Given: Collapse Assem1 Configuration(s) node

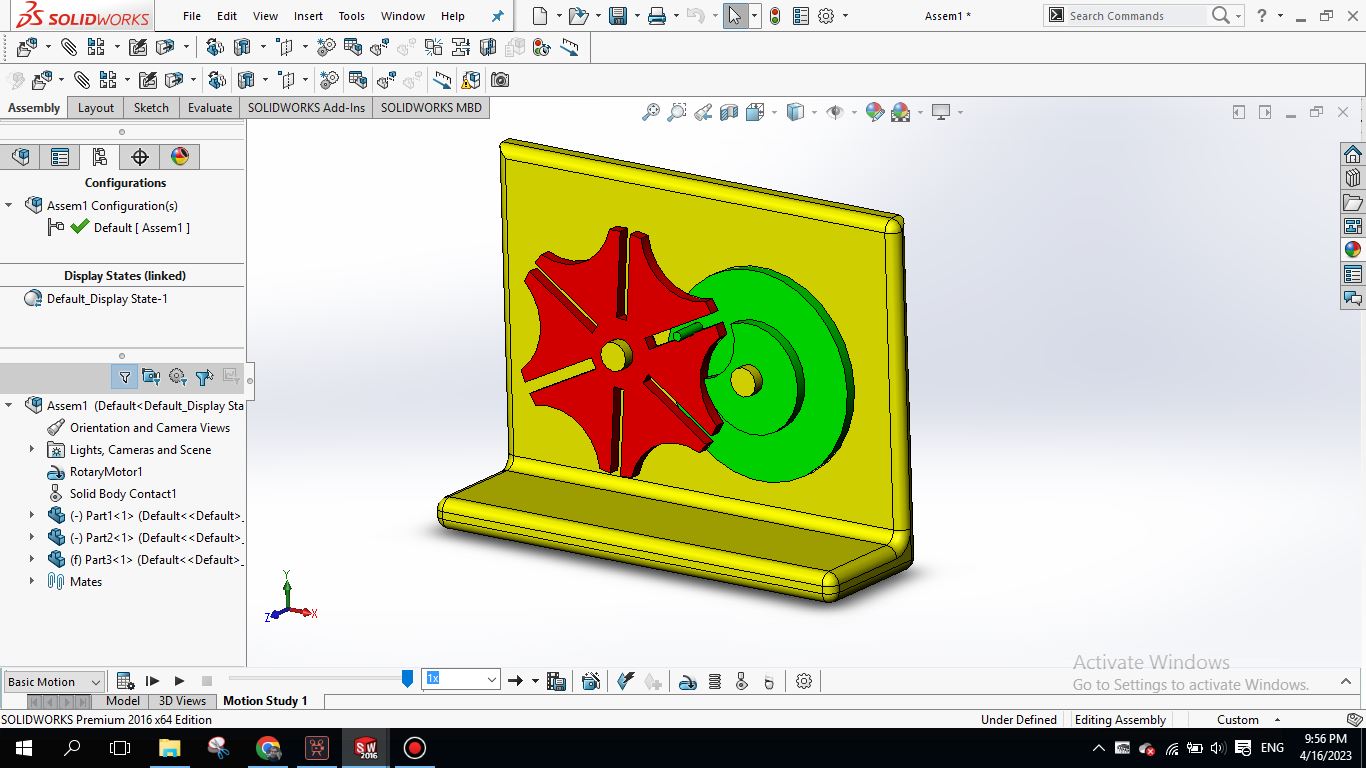Looking at the screenshot, I should coord(9,205).
